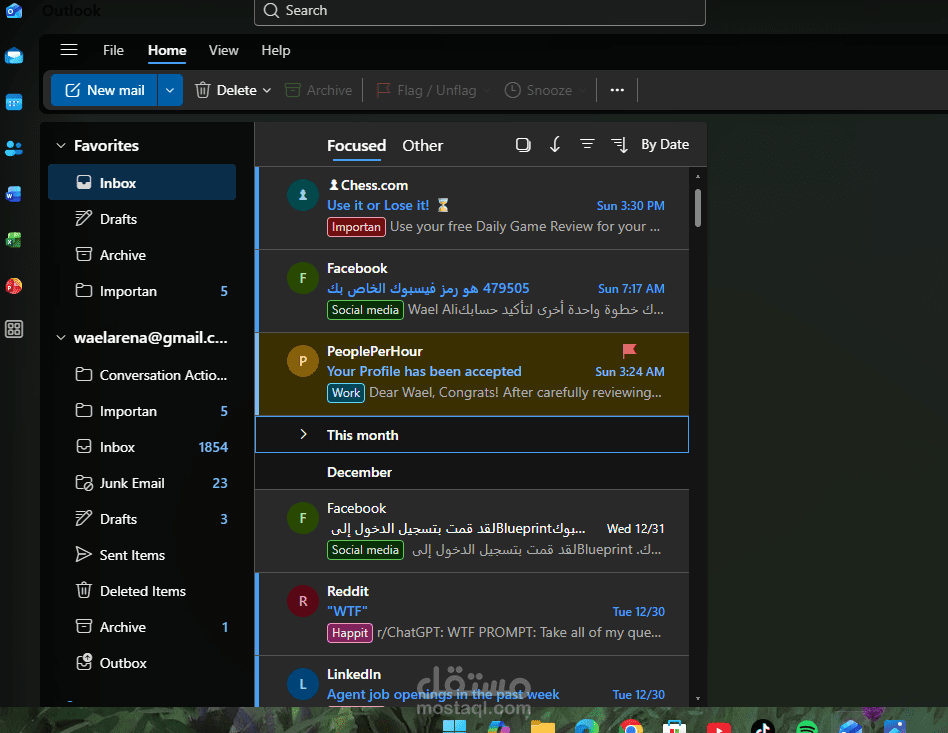Viewport: 948px width, 733px height.
Task: Open 'Use it or Lose it!' email
Action: [x=472, y=208]
